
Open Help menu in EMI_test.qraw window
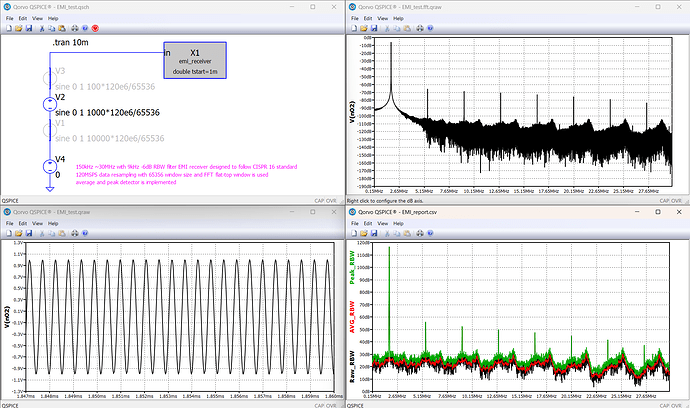[x=53, y=224]
